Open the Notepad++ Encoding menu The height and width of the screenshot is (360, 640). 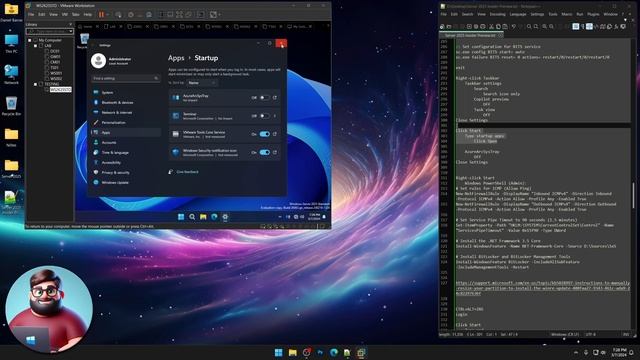498,14
